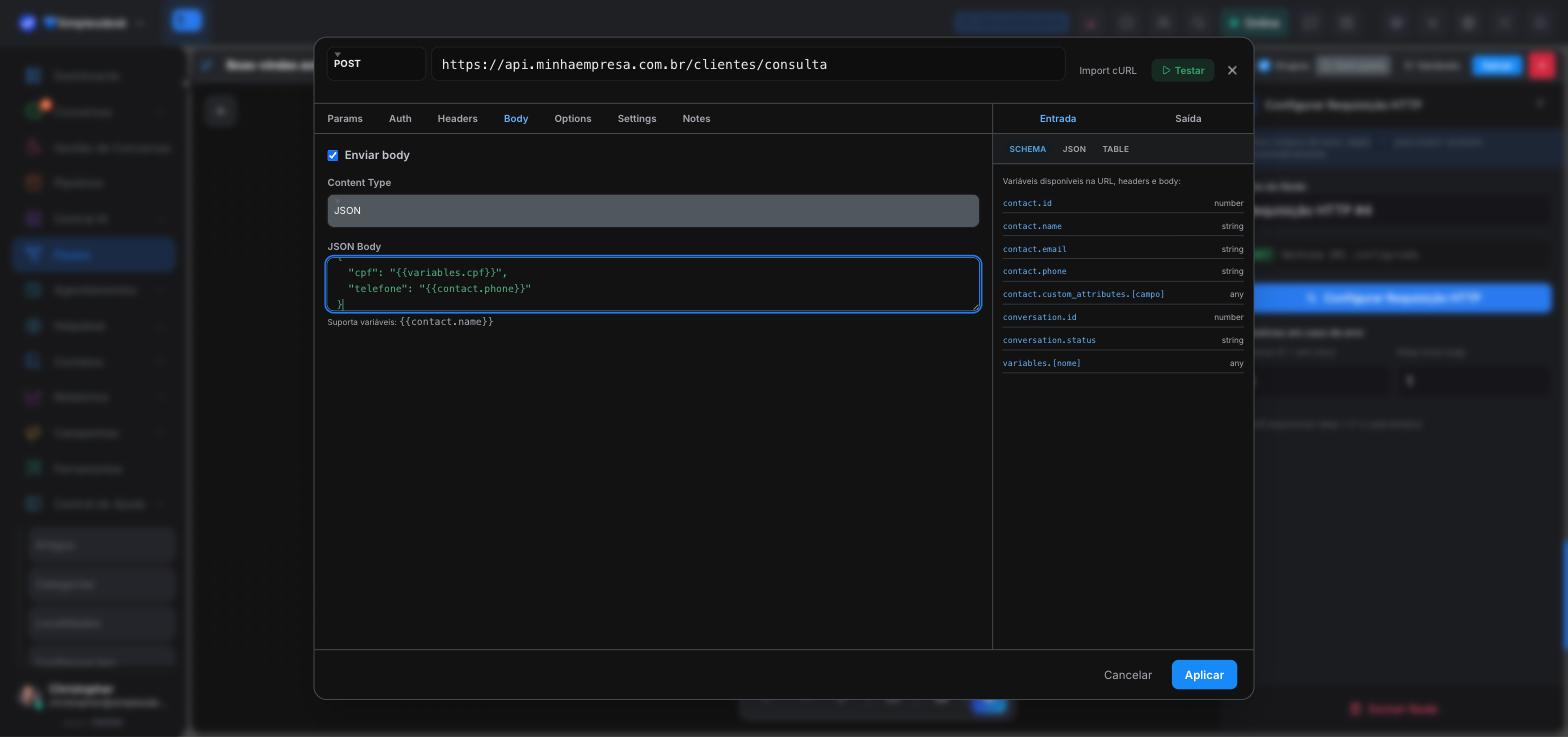Switch to the Params tab
This screenshot has height=737, width=1568.
(345, 119)
